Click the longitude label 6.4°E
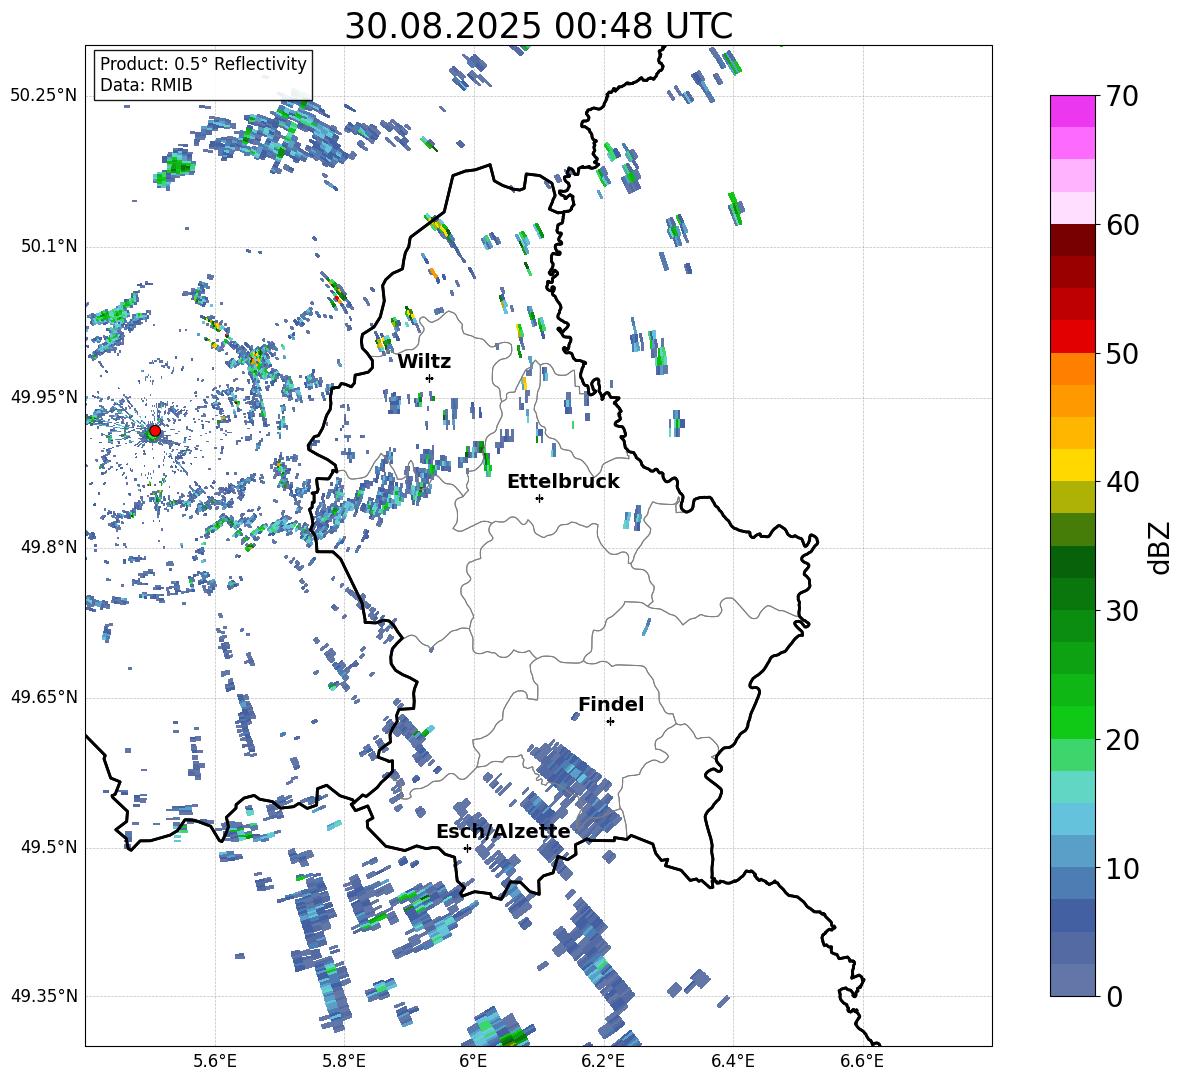 click(732, 1061)
